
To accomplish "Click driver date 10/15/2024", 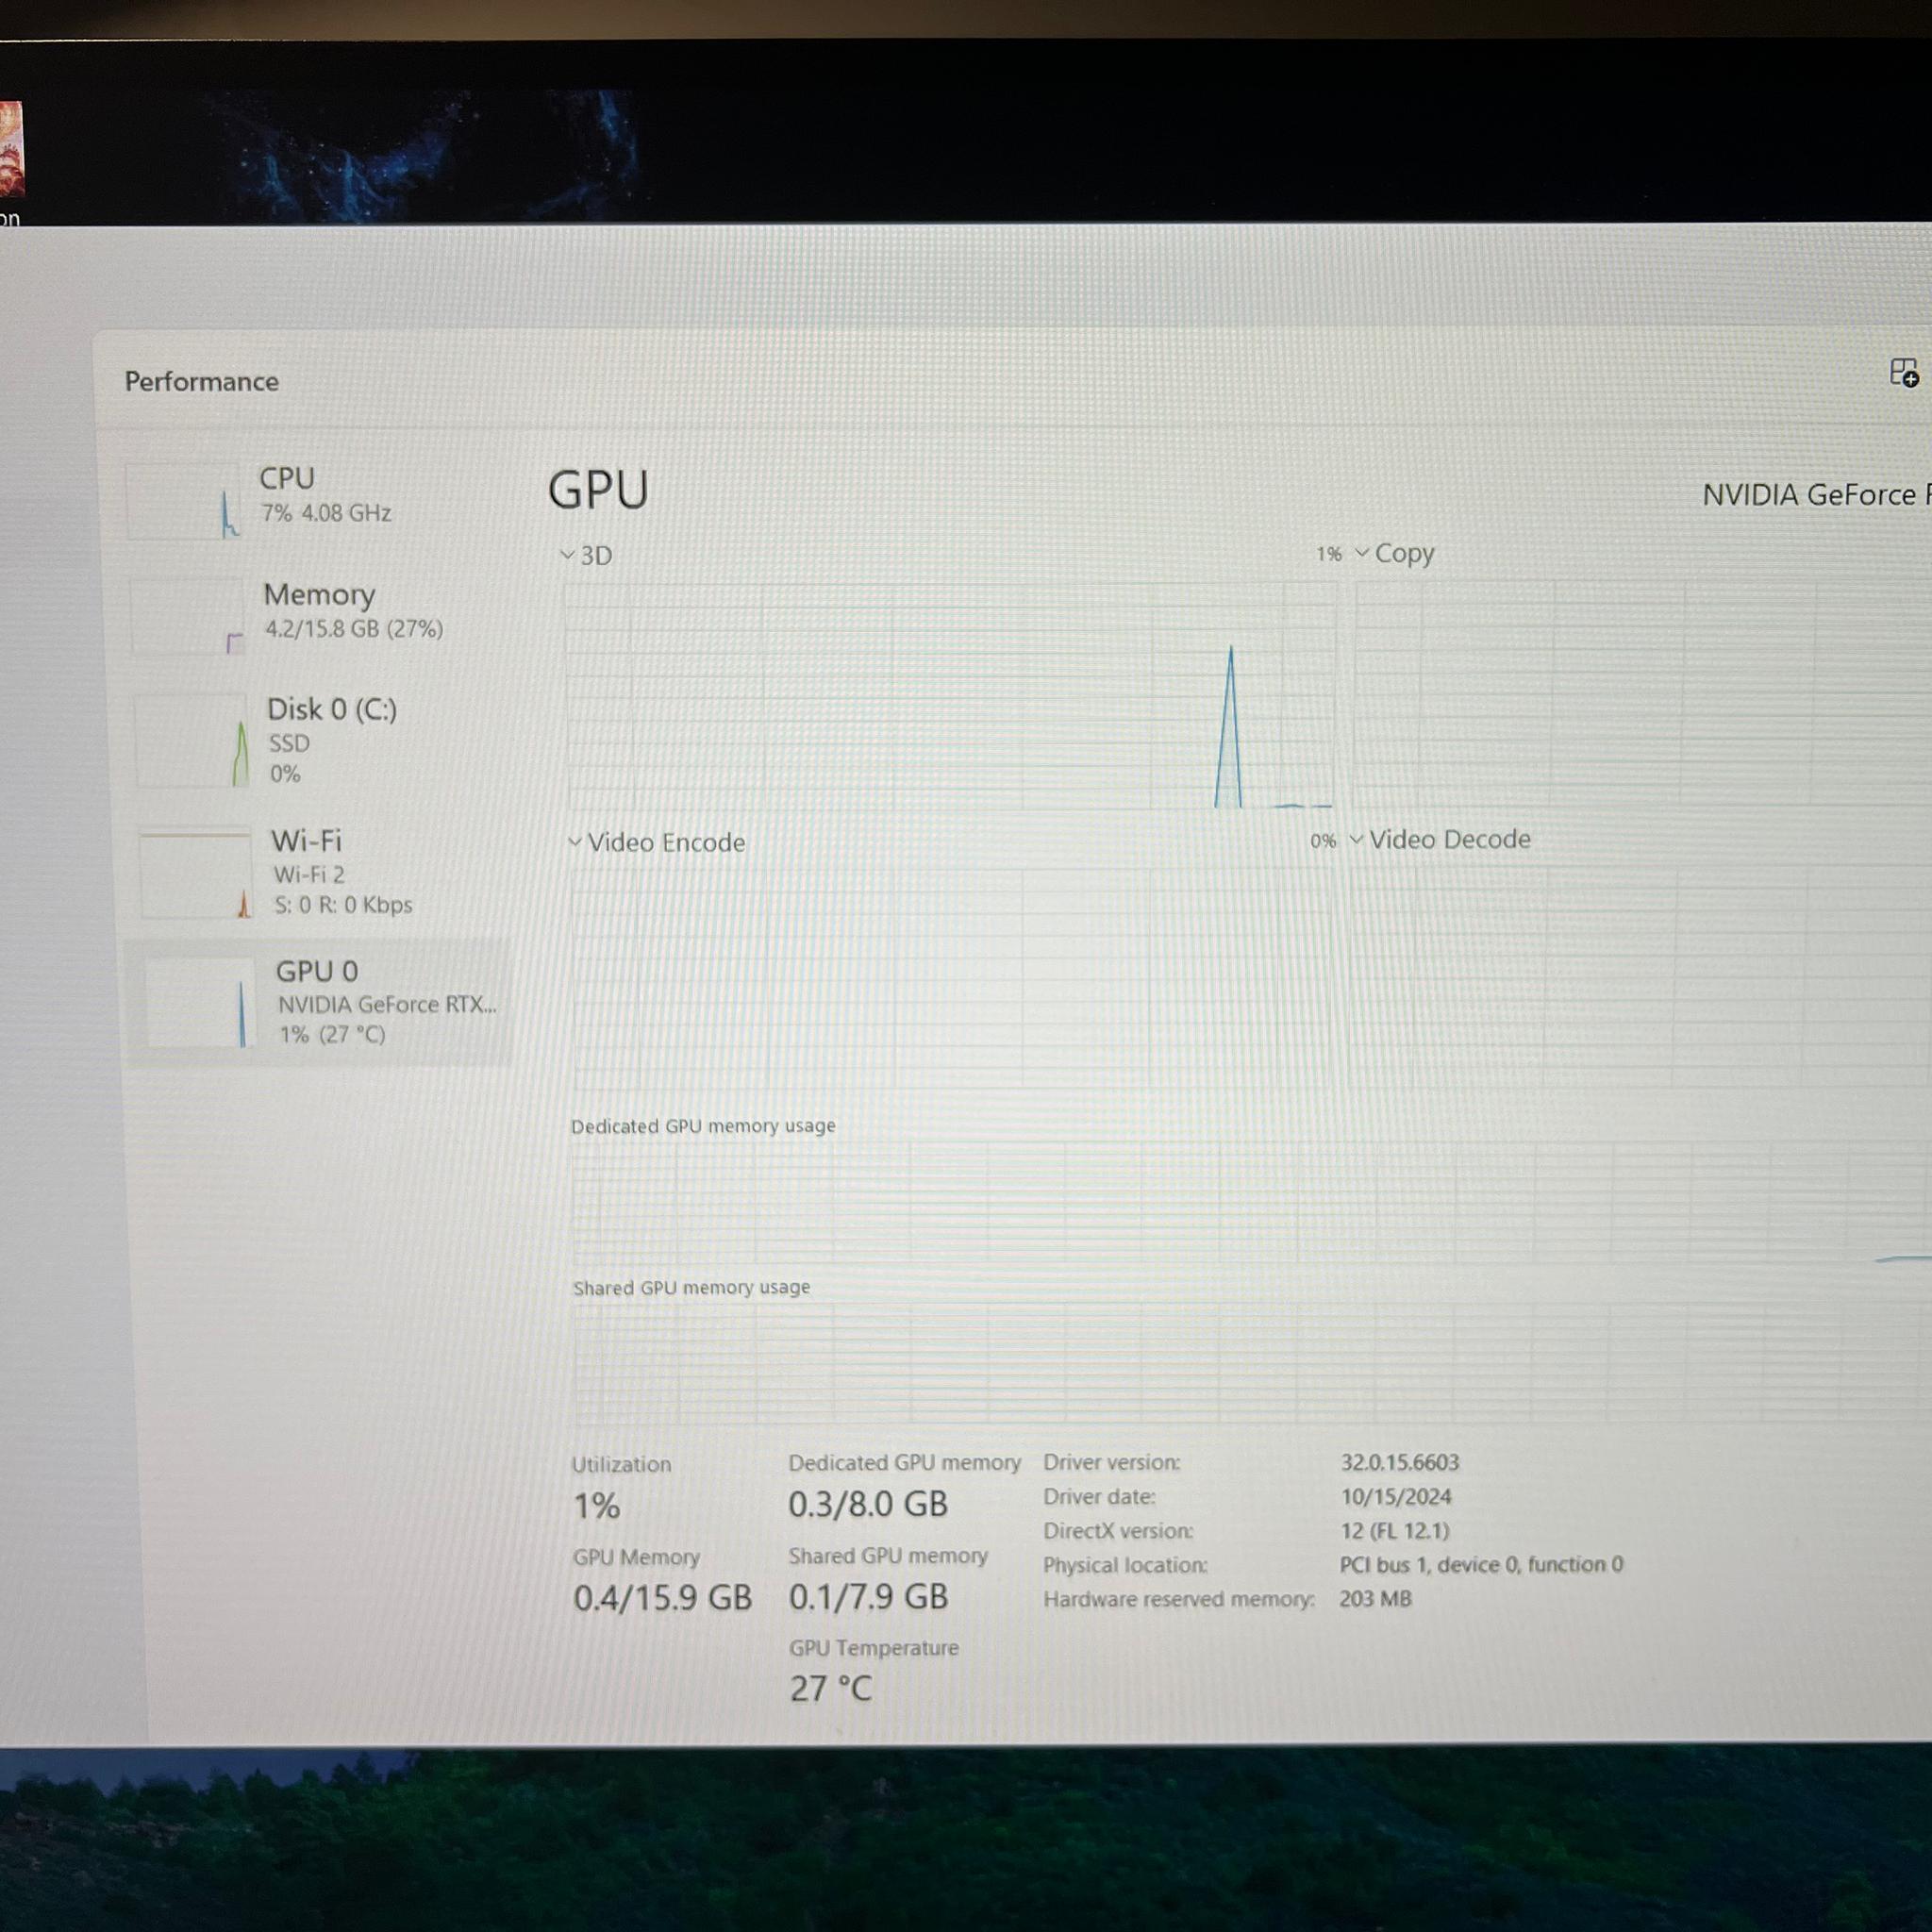I will click(1396, 1496).
